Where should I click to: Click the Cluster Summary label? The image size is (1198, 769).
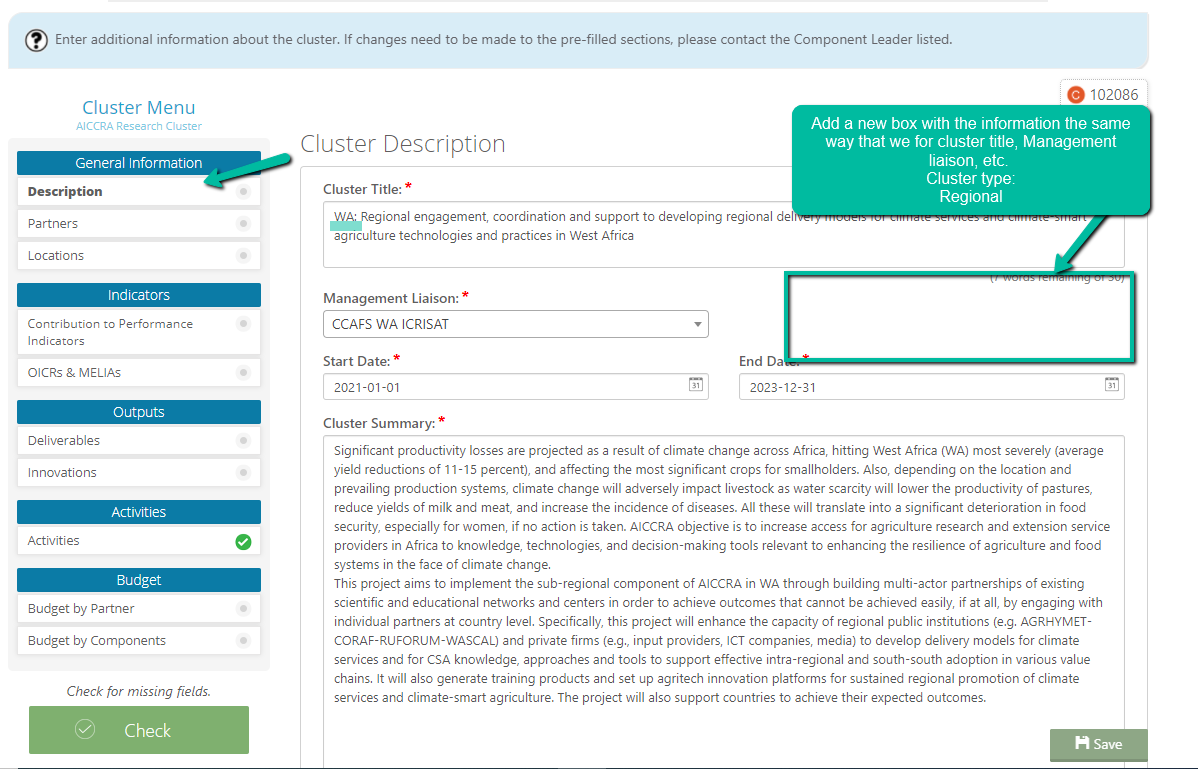(379, 423)
